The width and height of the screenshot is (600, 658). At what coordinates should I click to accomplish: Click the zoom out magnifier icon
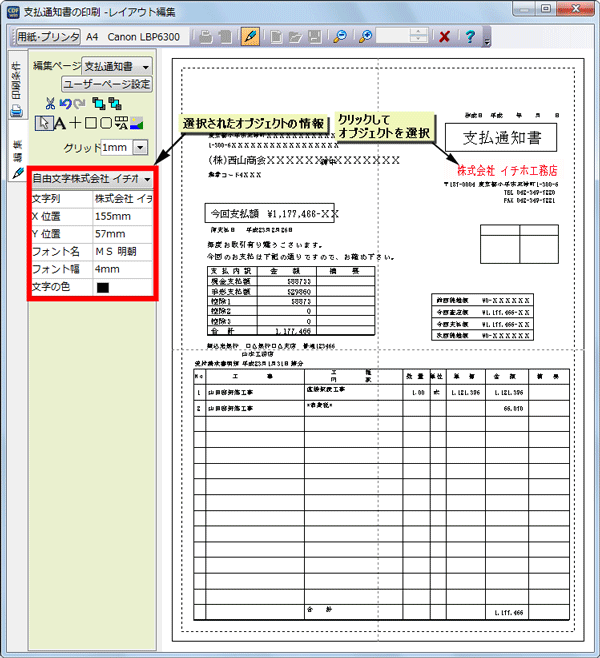click(341, 36)
